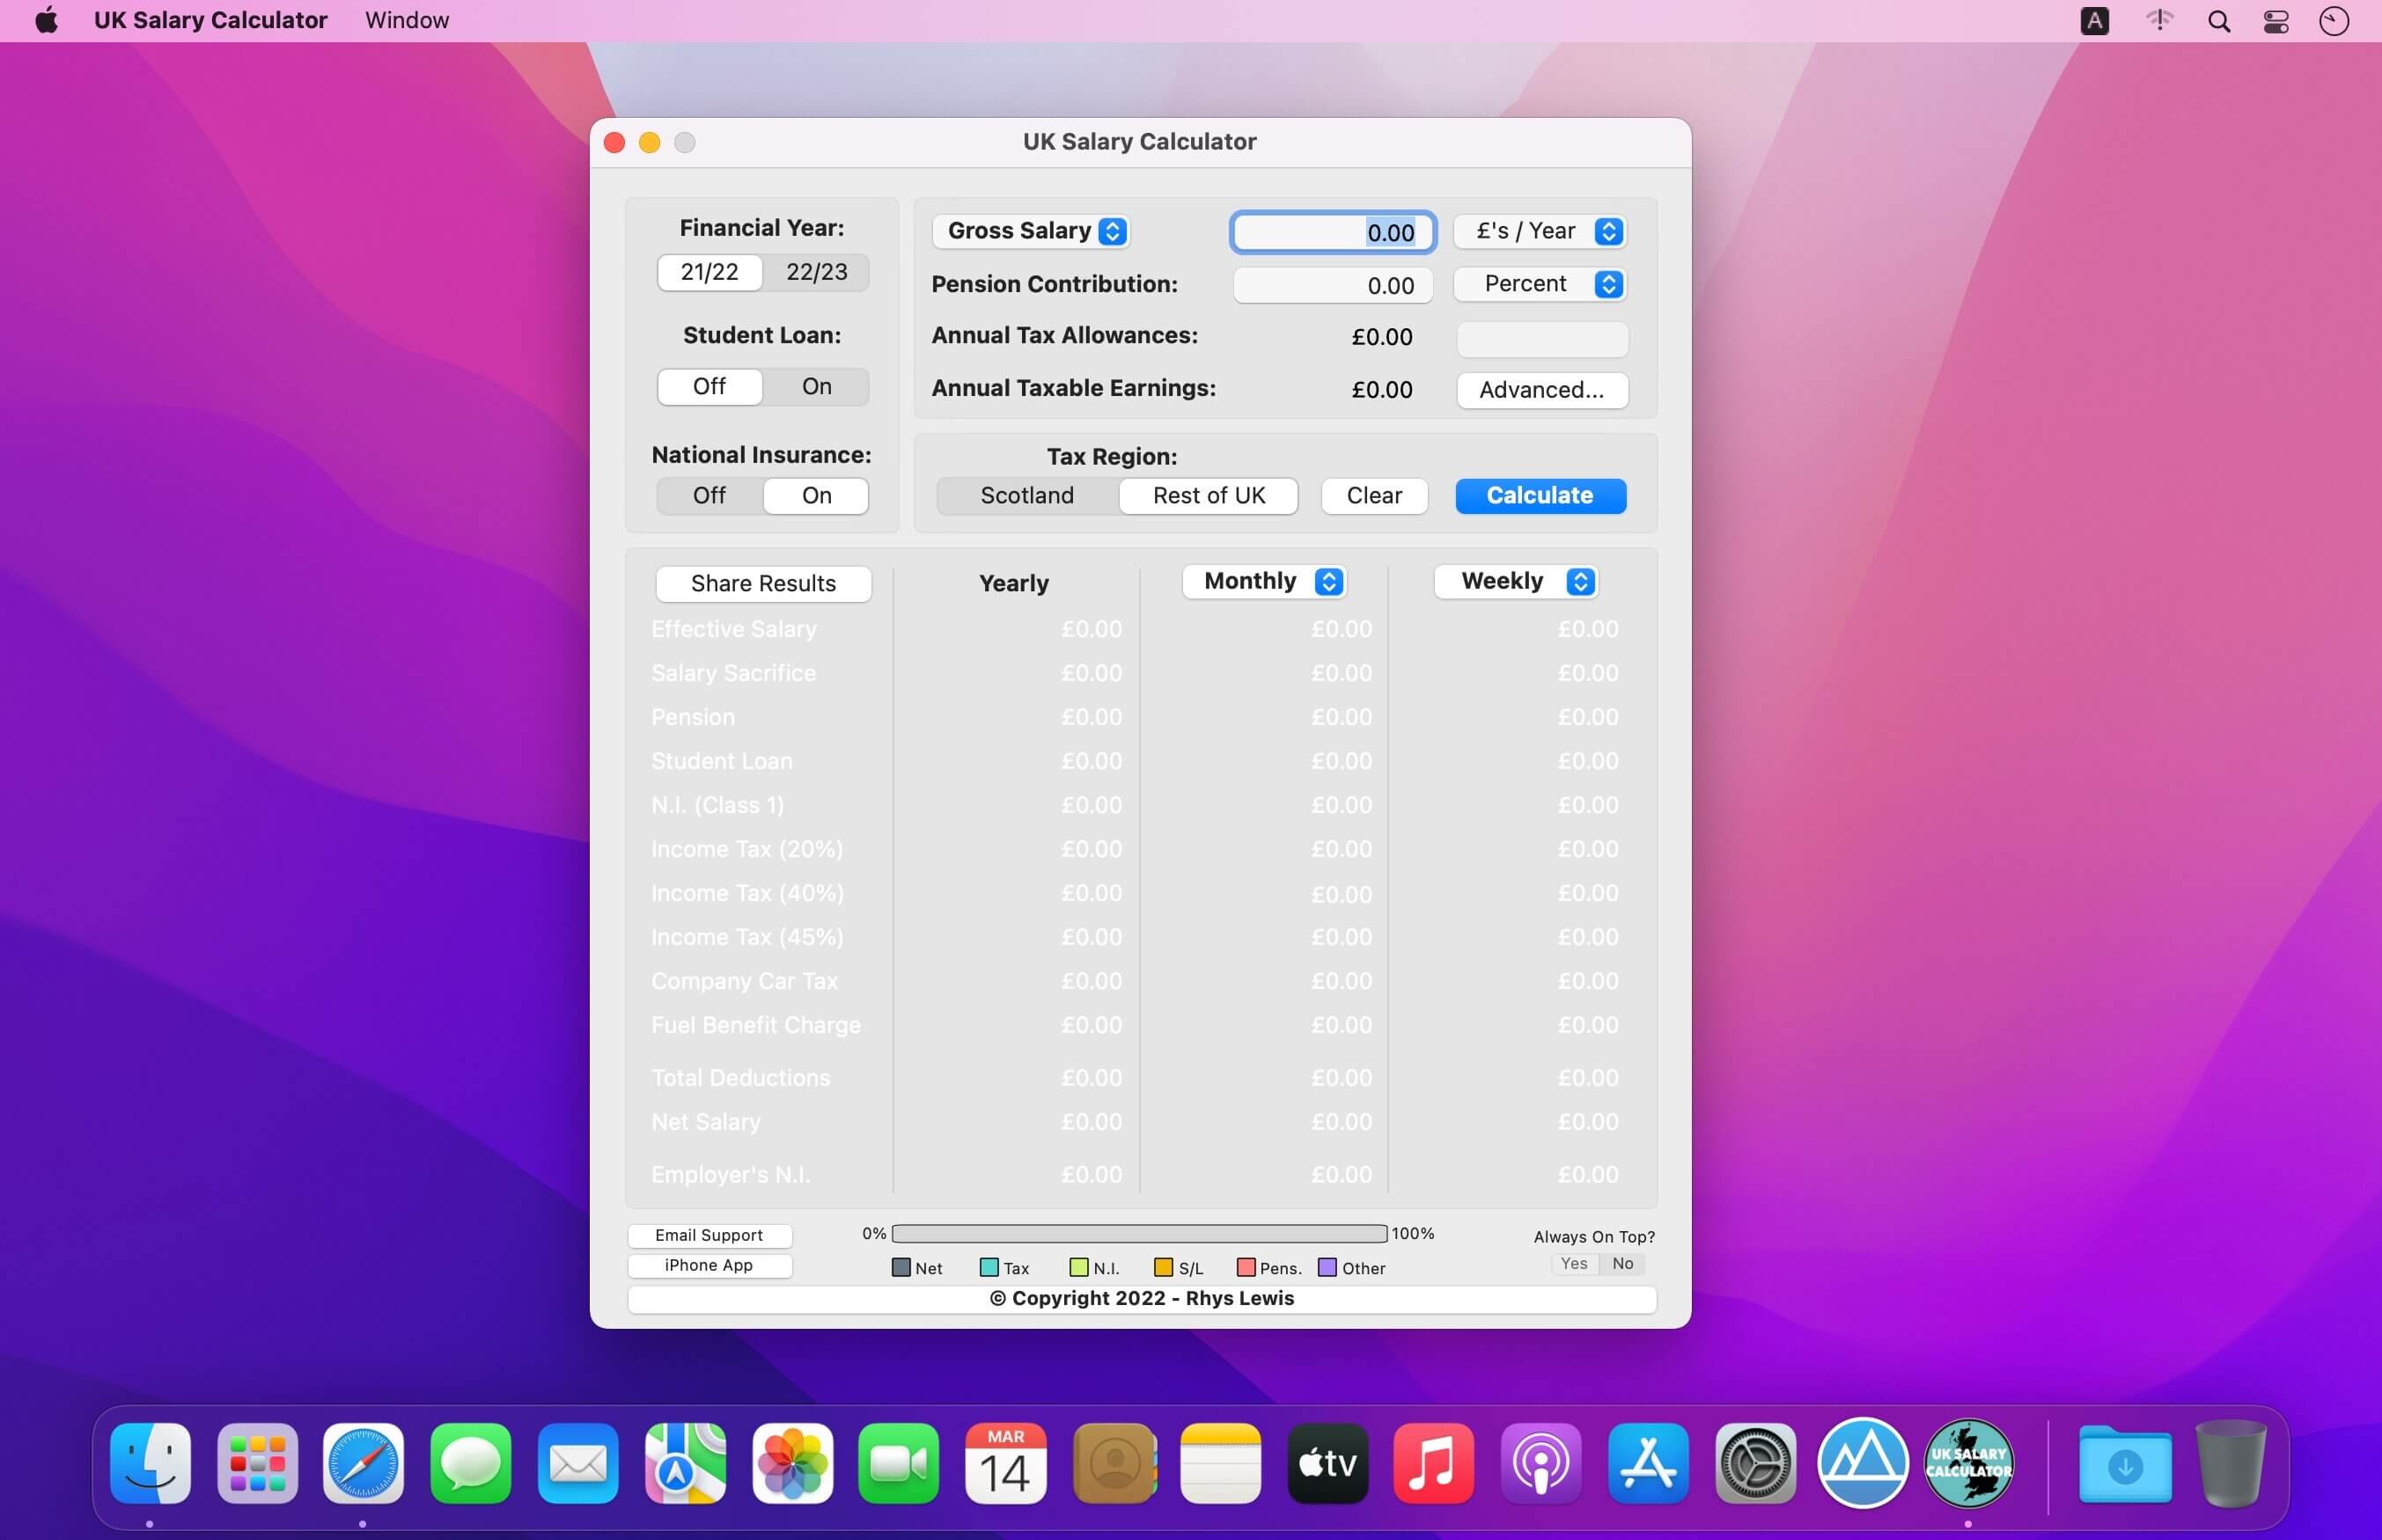The width and height of the screenshot is (2382, 1540).
Task: Open Apple TV app in Dock
Action: [1328, 1464]
